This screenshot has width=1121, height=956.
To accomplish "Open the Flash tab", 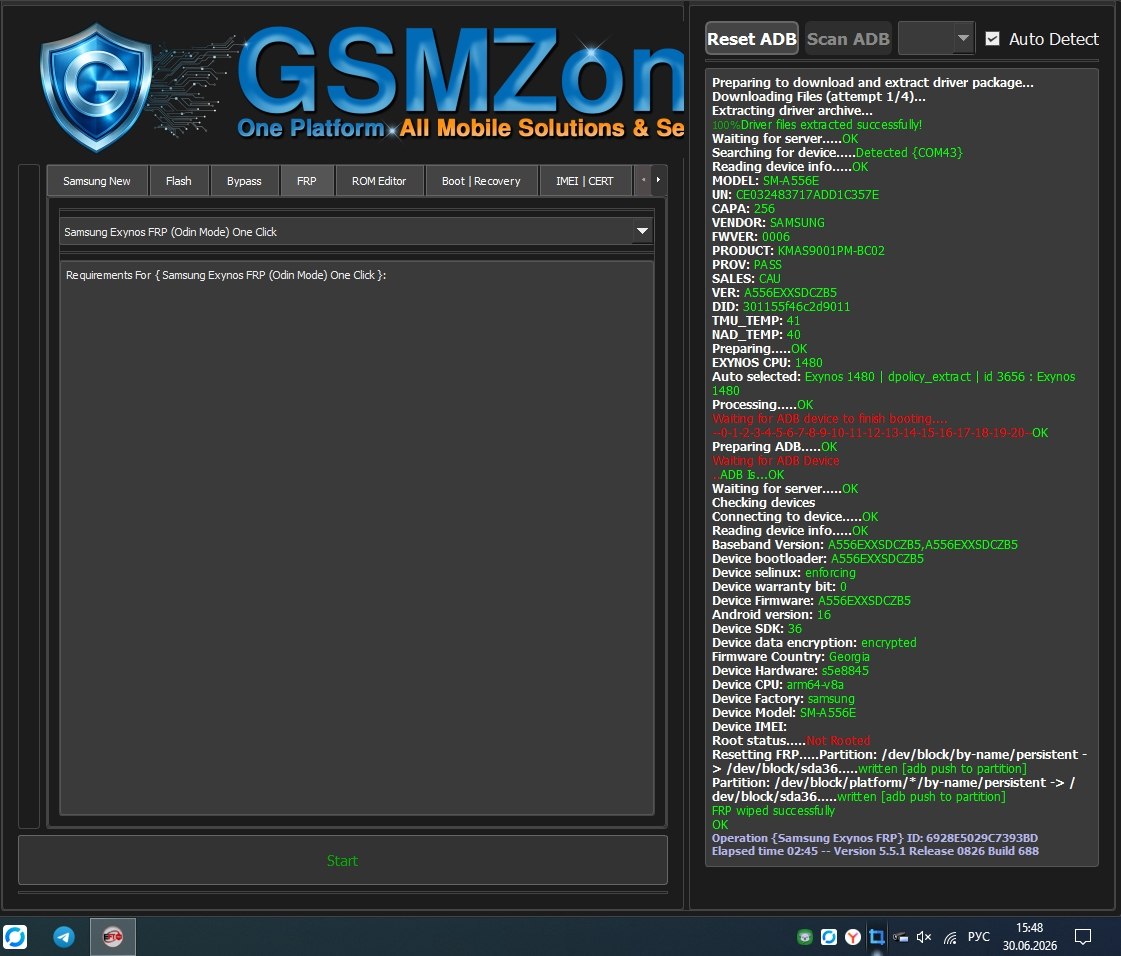I will tap(179, 181).
